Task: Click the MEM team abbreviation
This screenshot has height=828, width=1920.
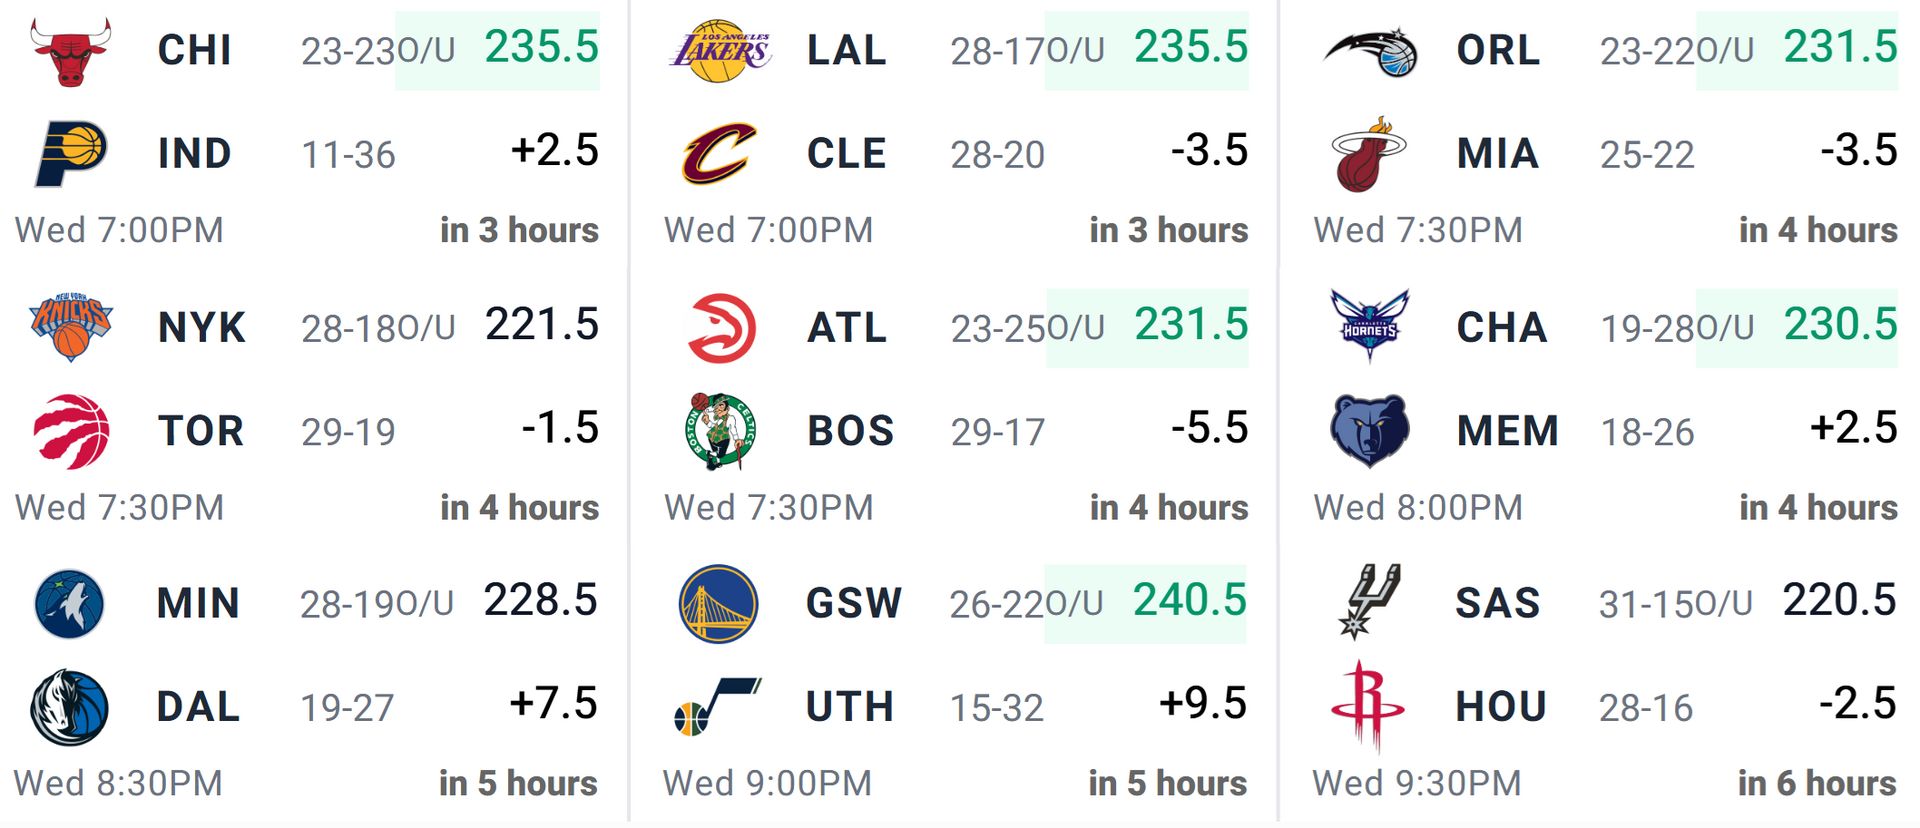Action: click(1508, 431)
